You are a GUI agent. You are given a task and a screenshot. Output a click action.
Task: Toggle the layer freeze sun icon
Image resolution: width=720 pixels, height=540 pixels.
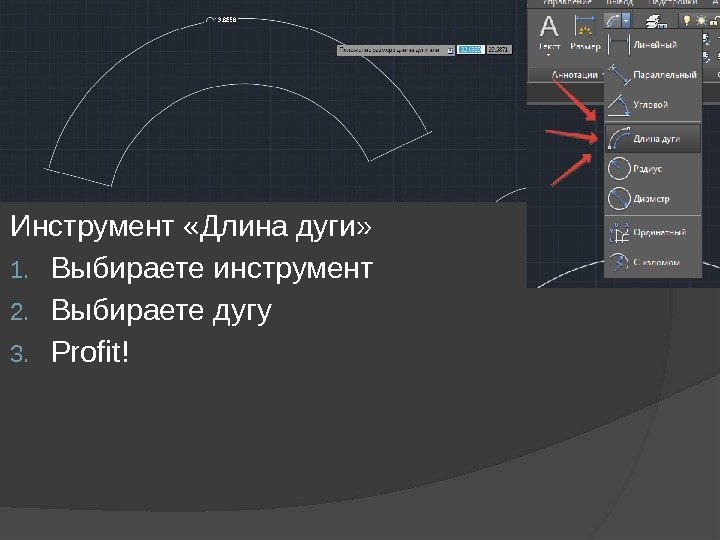point(701,21)
